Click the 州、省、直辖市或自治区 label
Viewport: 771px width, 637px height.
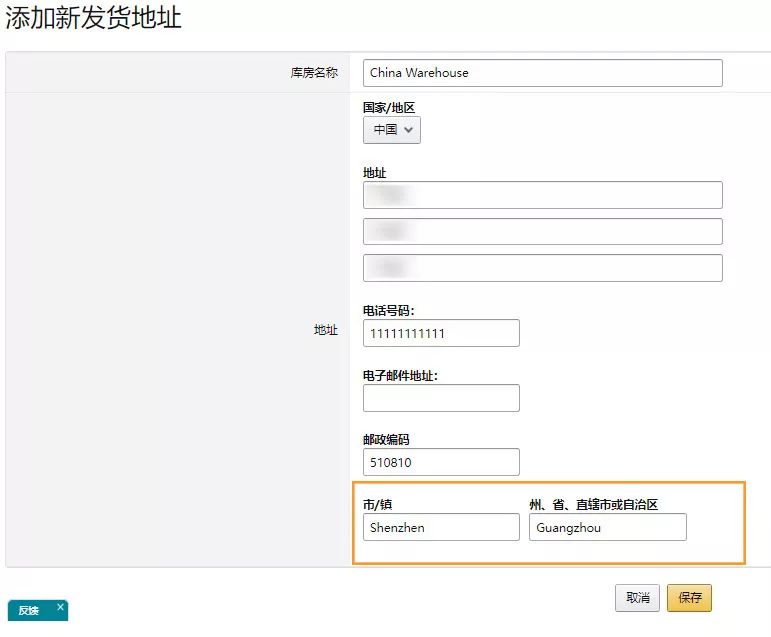pyautogui.click(x=593, y=505)
